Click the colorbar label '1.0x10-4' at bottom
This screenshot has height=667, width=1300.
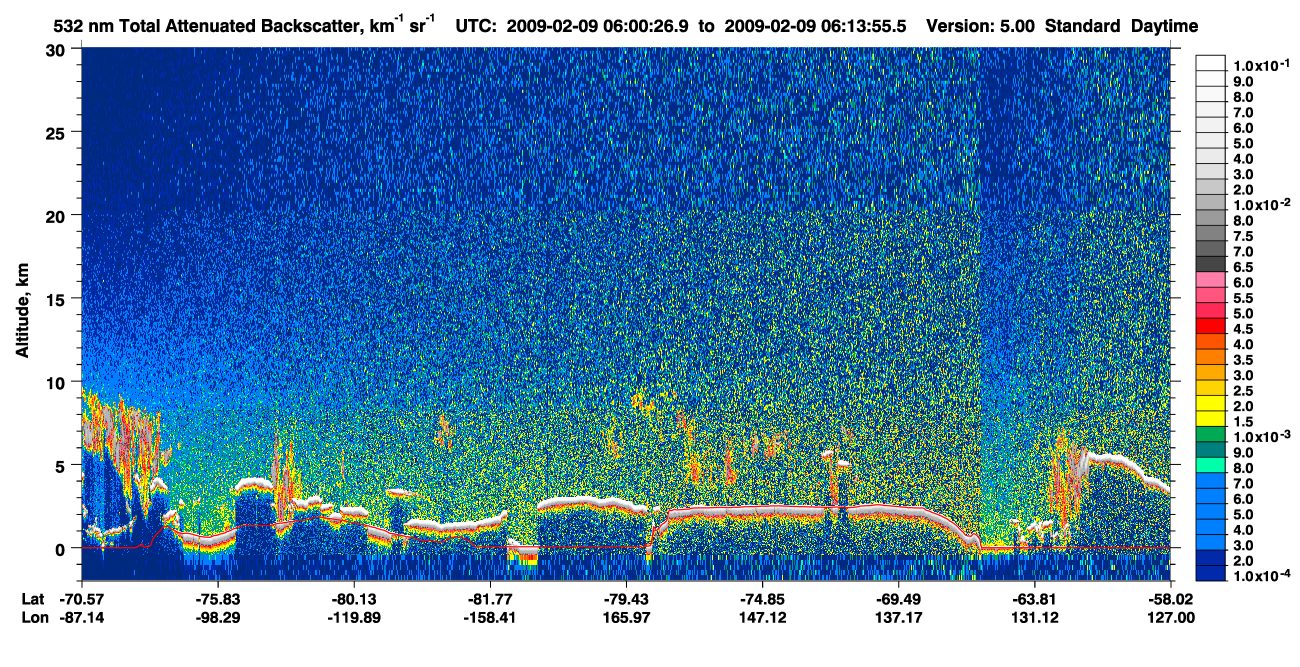1262,577
